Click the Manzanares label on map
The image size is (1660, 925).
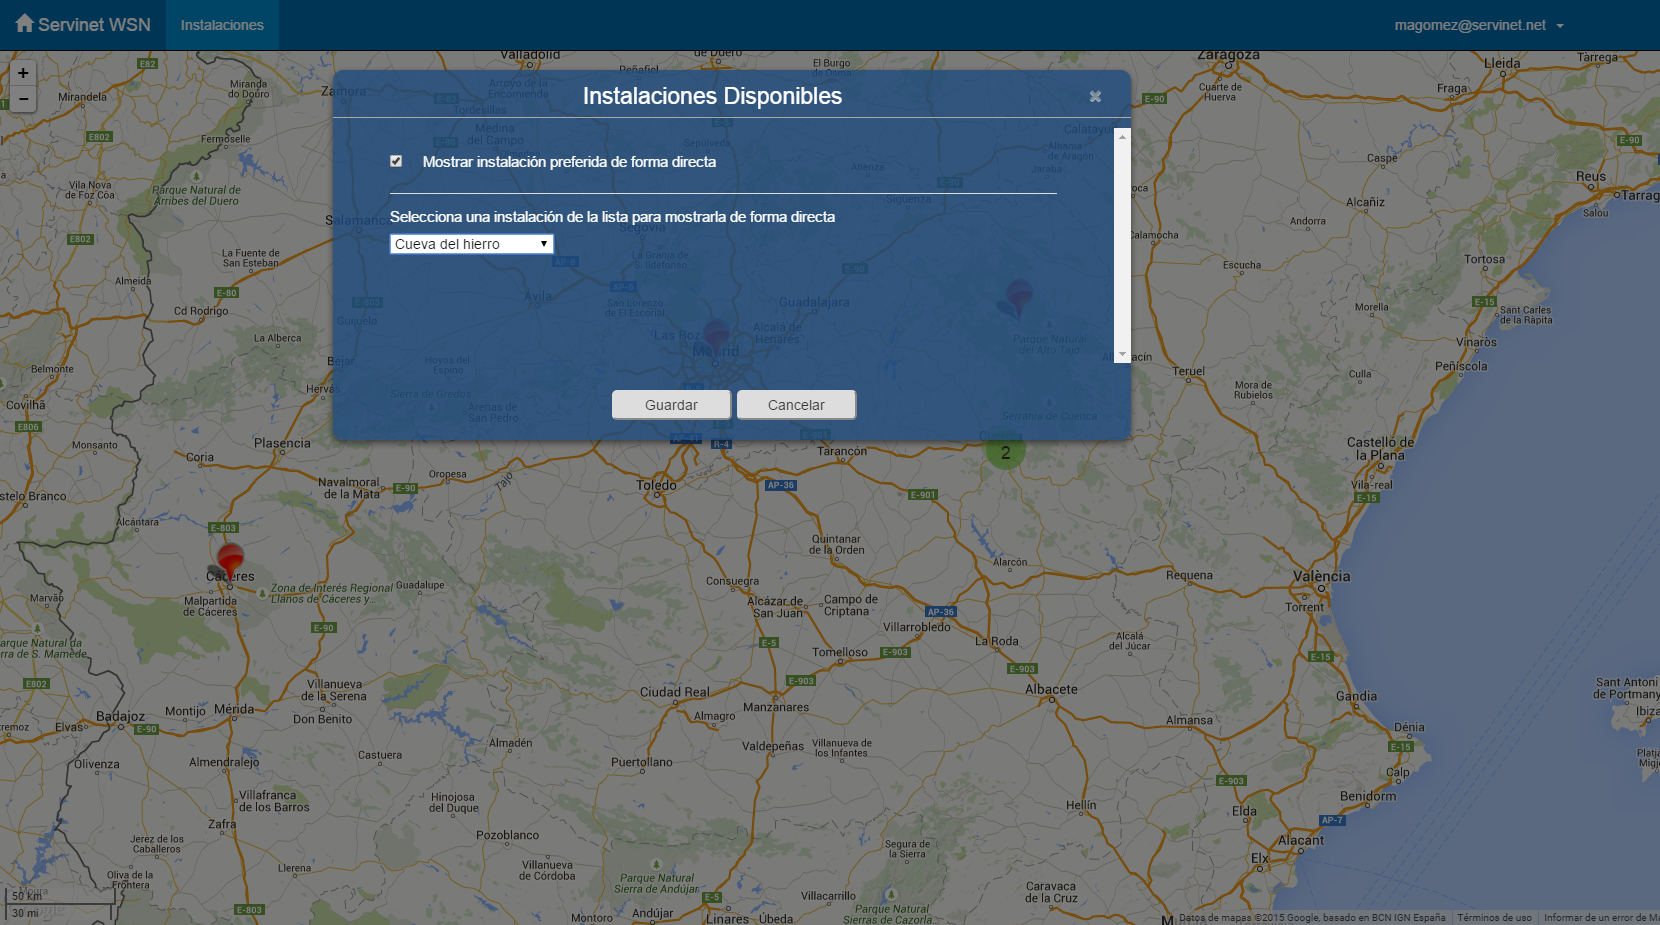776,707
